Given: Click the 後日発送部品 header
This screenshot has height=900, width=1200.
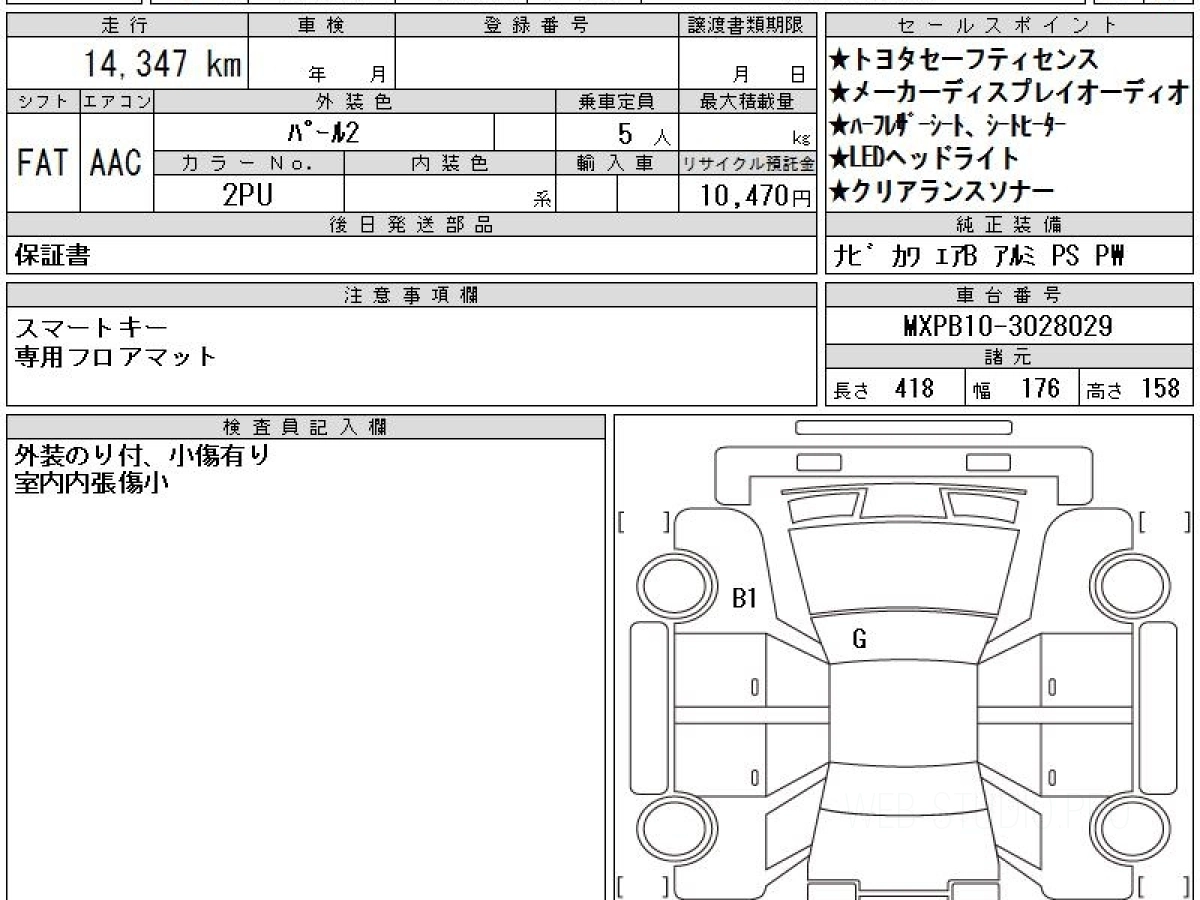Looking at the screenshot, I should [x=412, y=225].
